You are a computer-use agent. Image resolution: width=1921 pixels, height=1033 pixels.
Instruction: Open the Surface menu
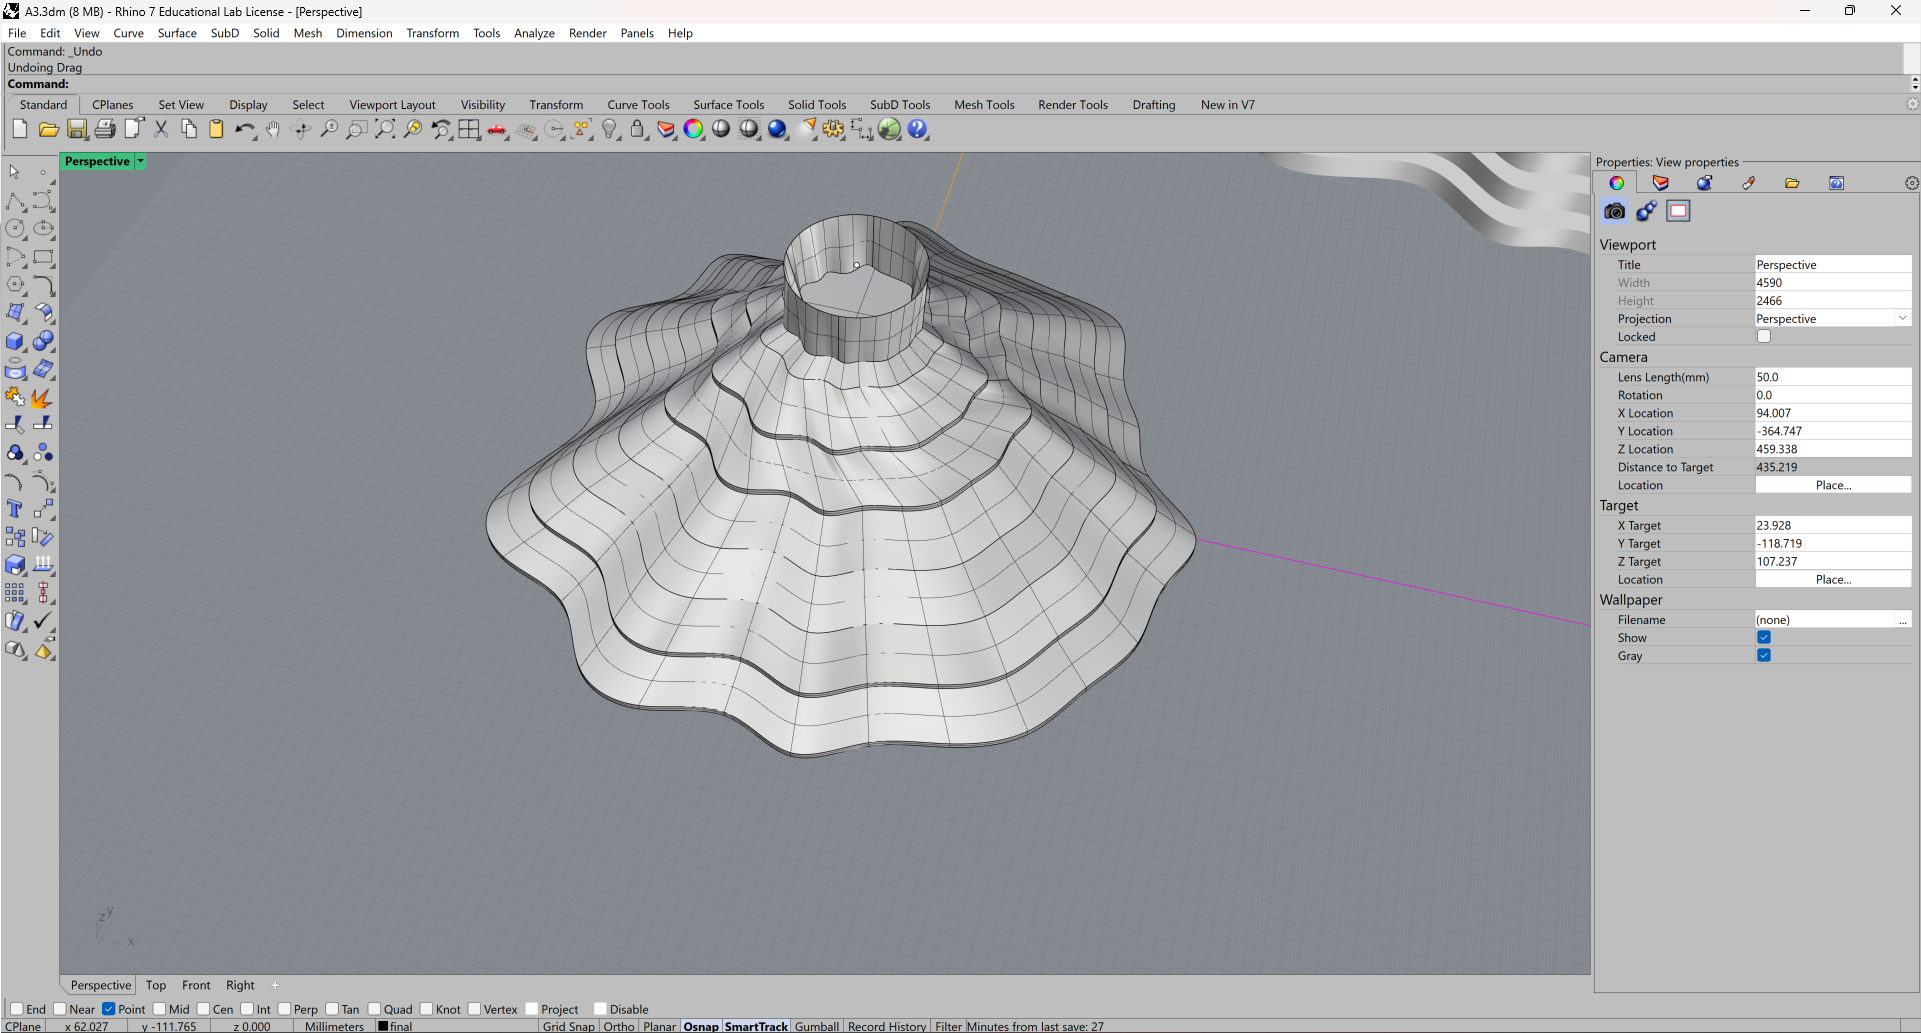tap(177, 33)
